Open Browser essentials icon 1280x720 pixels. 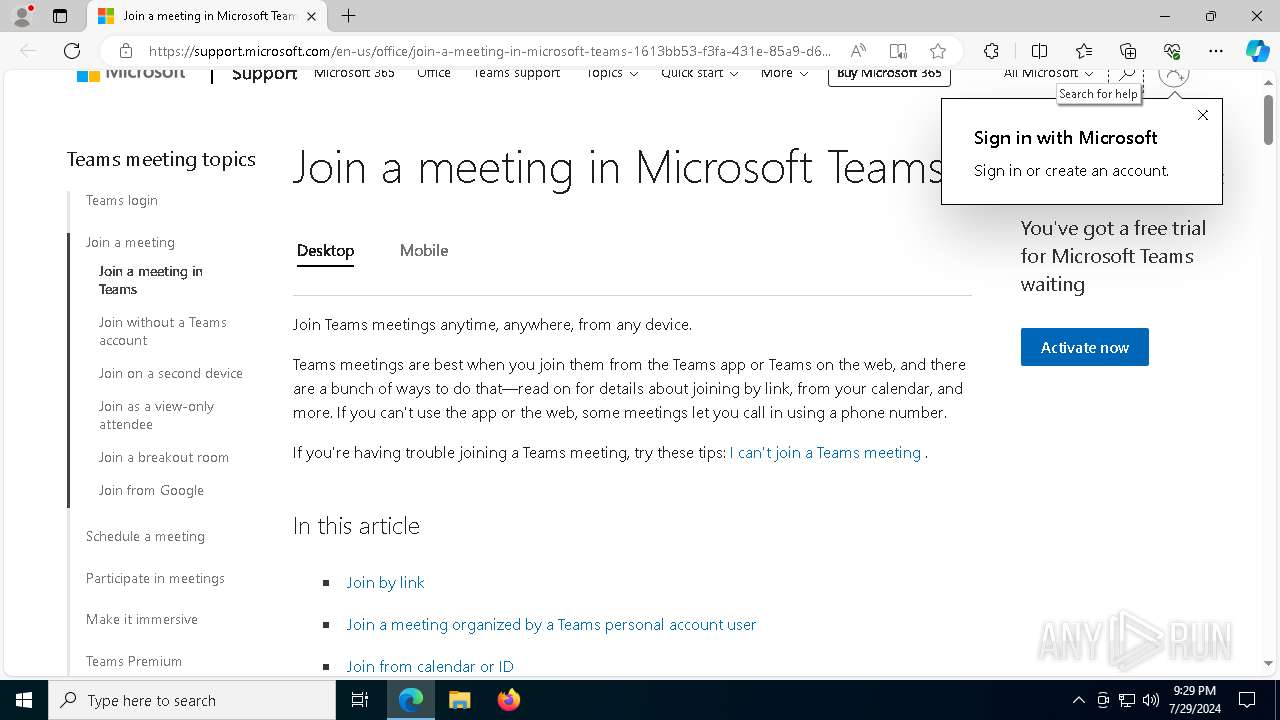pyautogui.click(x=1172, y=51)
